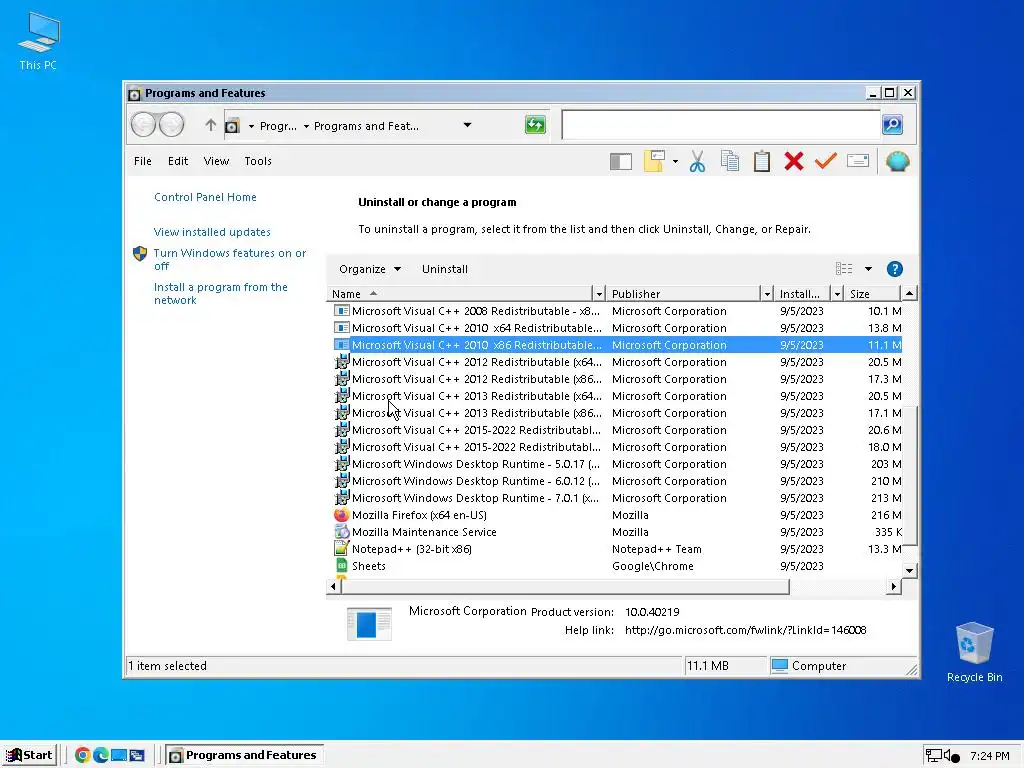Screen dimensions: 1024x768
Task: Open the Name column filter dropdown
Action: point(598,294)
